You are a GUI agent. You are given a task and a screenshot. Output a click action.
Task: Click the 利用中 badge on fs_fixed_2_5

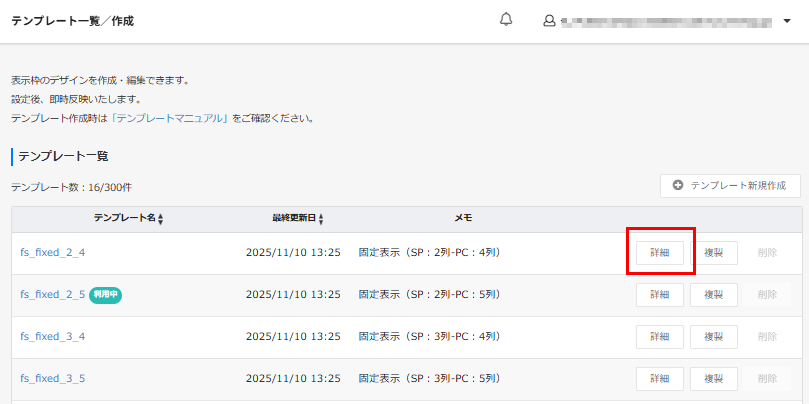click(x=105, y=295)
